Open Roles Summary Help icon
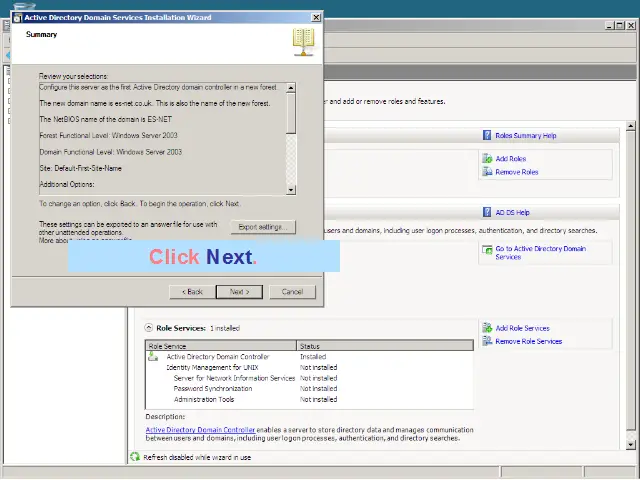The image size is (640, 480). click(487, 135)
